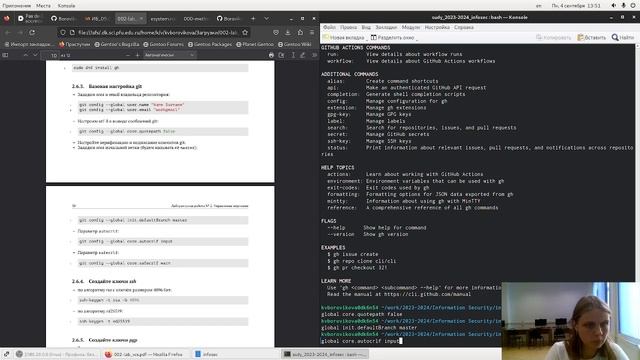The height and width of the screenshot is (360, 640).
Task: Click the show desktop icon in taskbar
Action: pos(6,354)
